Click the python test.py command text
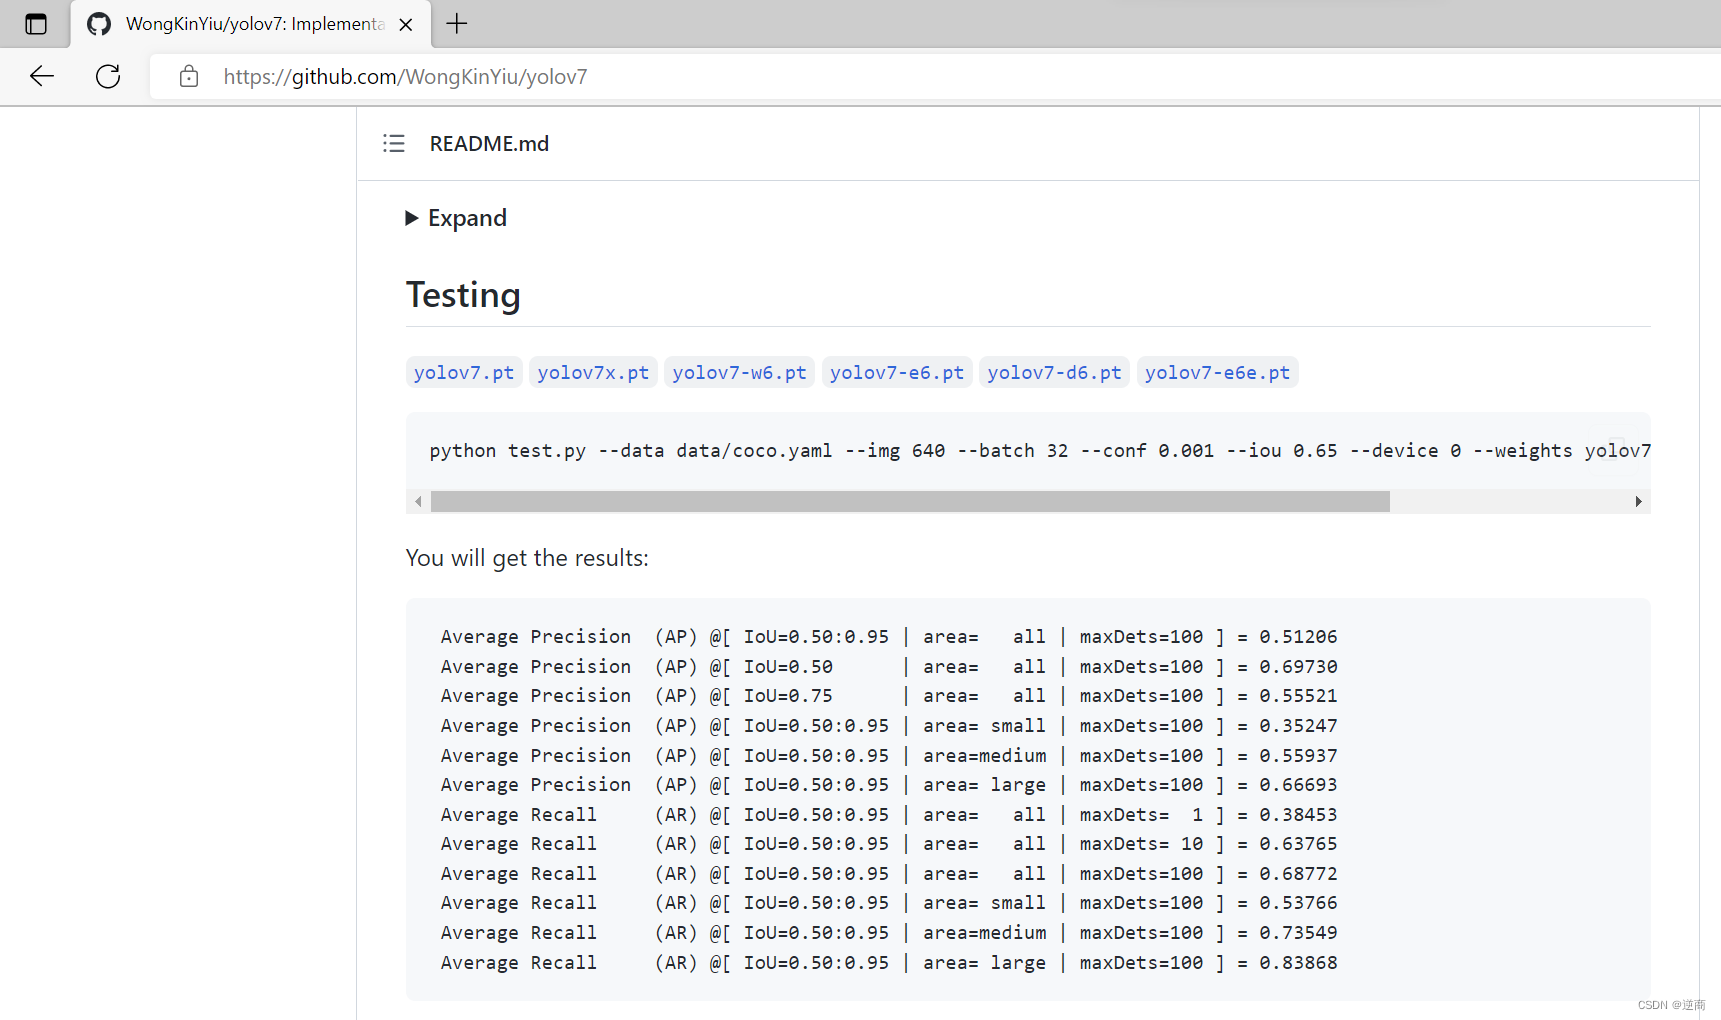The height and width of the screenshot is (1020, 1721). pyautogui.click(x=1040, y=451)
